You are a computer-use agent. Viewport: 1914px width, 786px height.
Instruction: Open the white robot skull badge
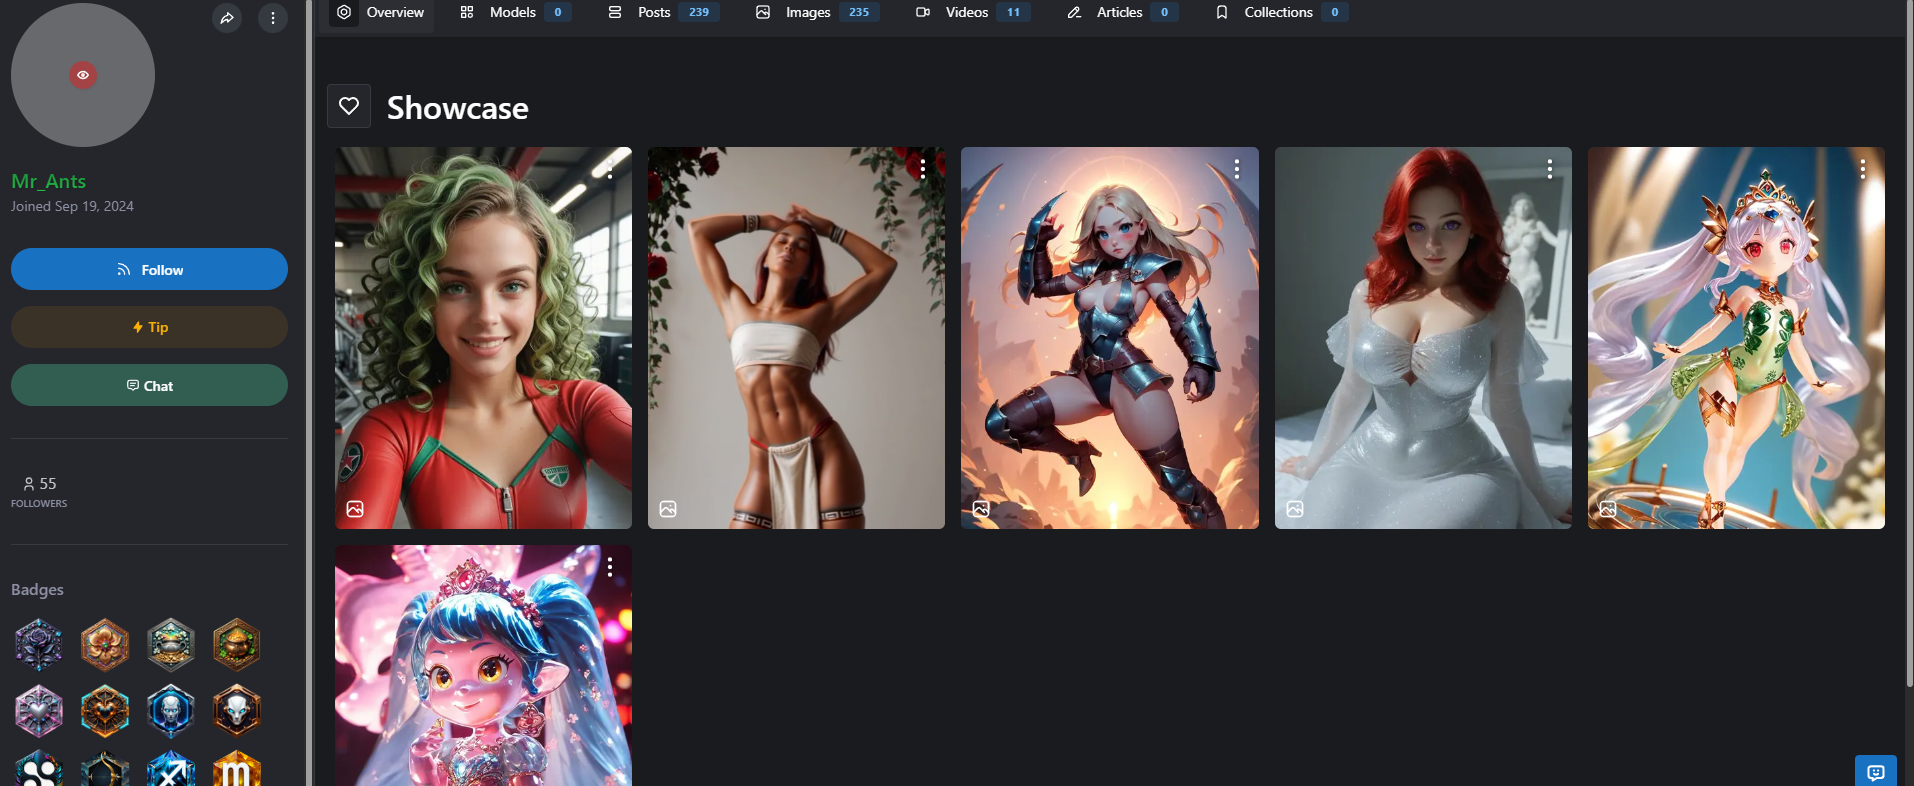[237, 711]
